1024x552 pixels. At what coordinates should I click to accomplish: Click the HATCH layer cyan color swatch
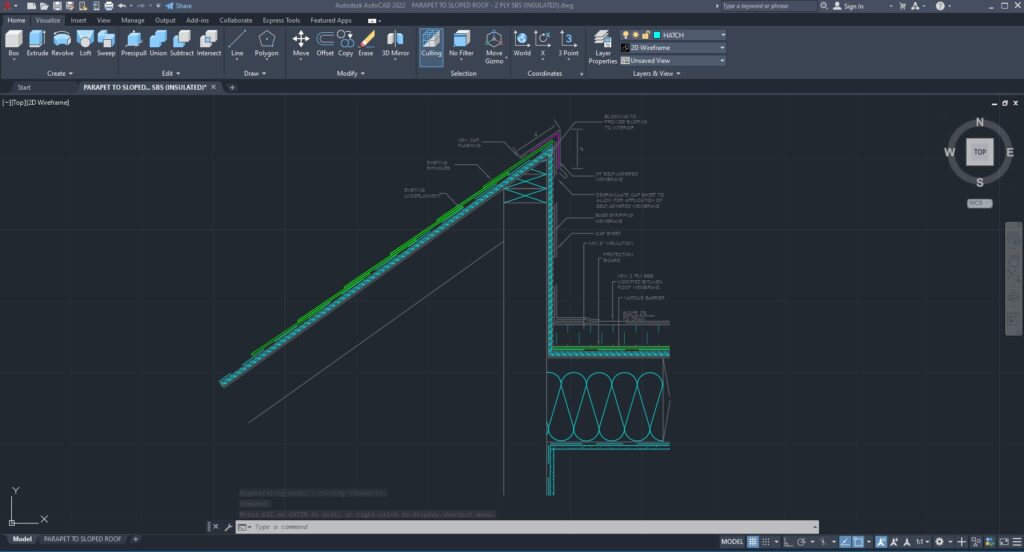coord(656,35)
